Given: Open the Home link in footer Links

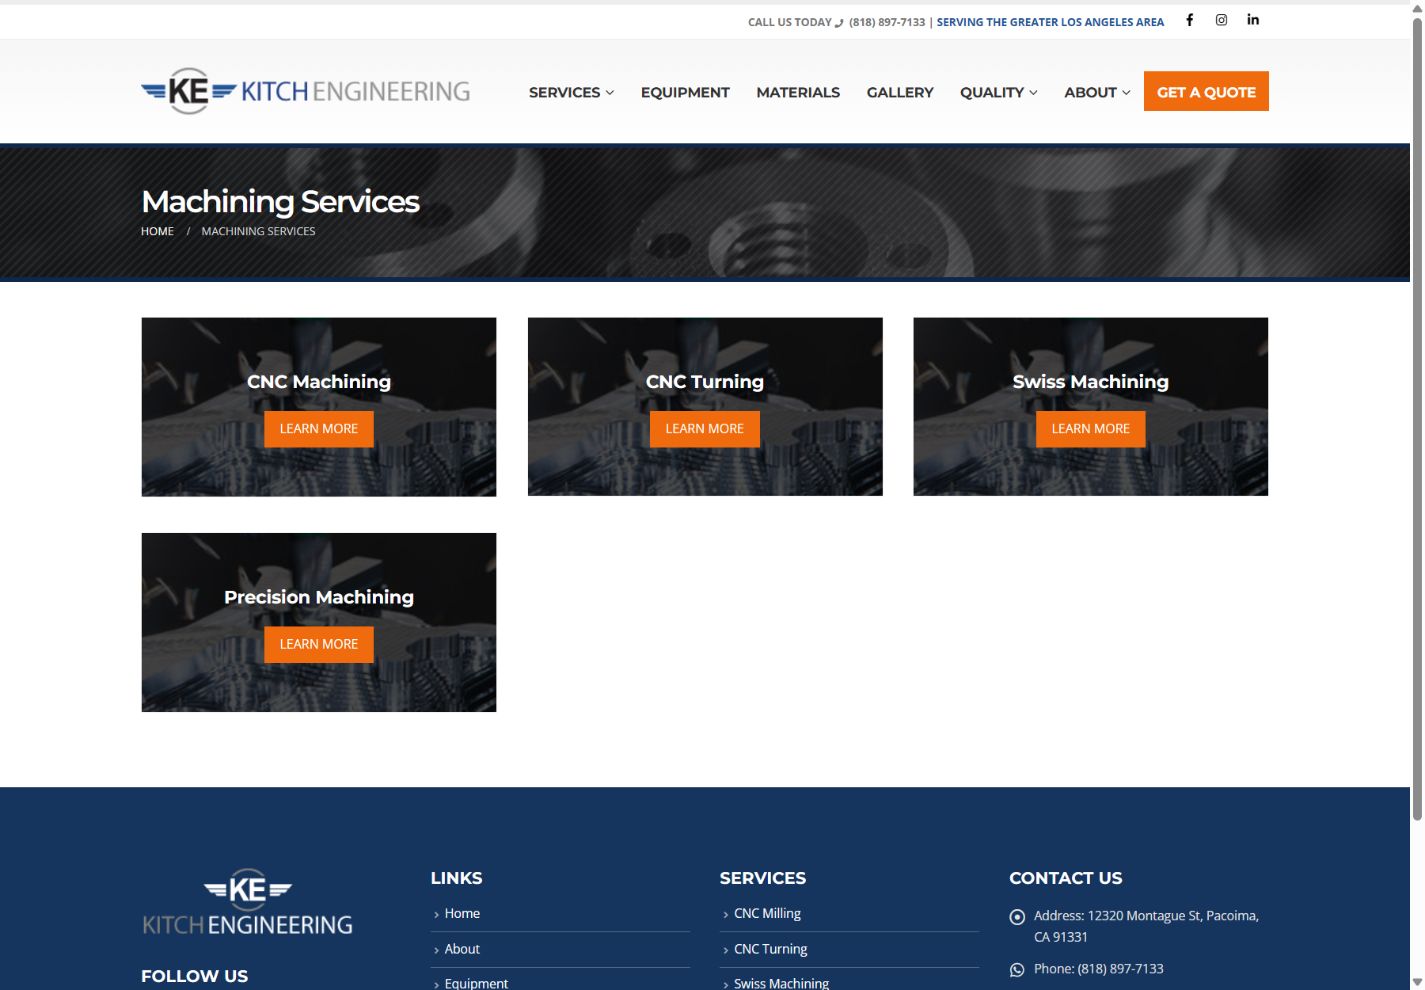Looking at the screenshot, I should 462,914.
